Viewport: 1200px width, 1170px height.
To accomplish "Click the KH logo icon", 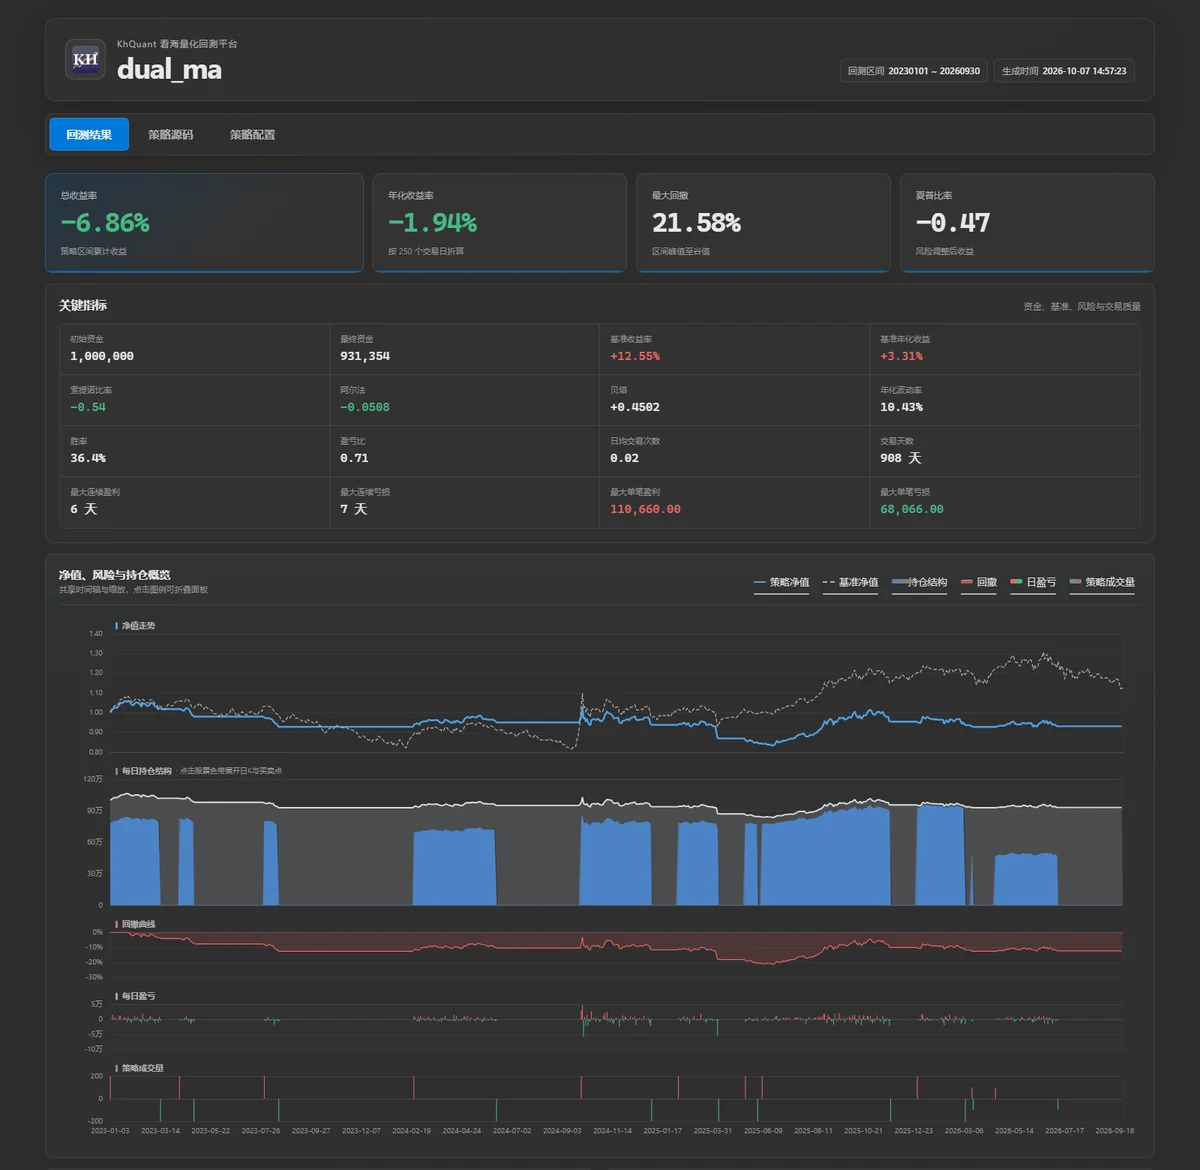I will [x=85, y=59].
